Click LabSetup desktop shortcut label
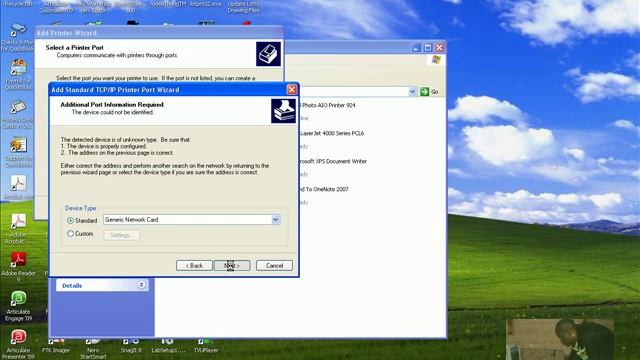 (x=168, y=350)
